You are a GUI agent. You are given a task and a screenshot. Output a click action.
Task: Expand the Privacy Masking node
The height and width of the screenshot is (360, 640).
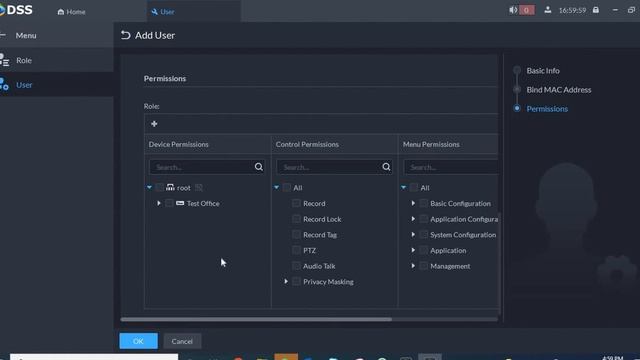(x=286, y=281)
